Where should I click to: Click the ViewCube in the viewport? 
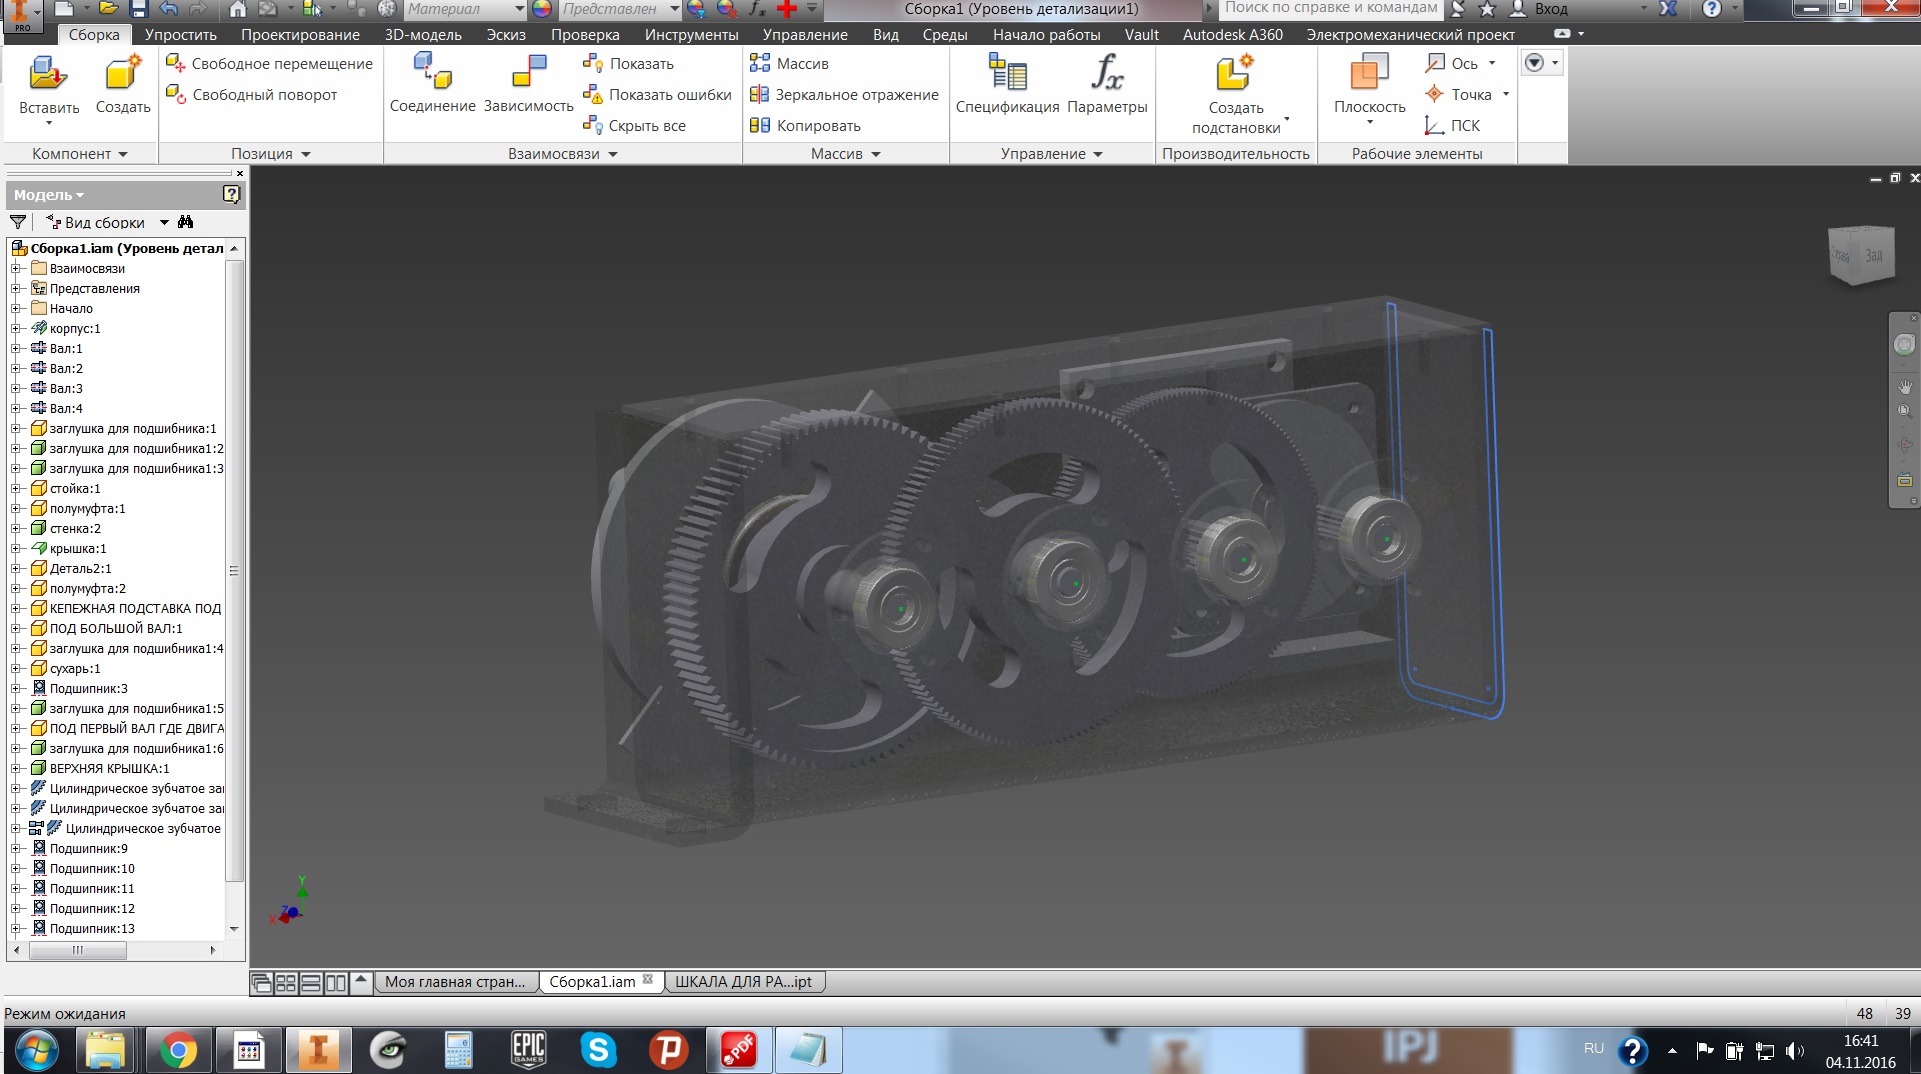1860,256
